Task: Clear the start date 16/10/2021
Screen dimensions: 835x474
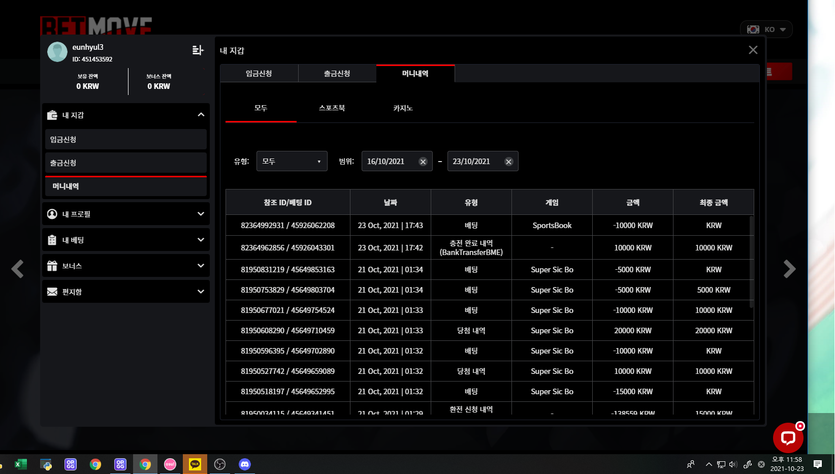Action: (x=423, y=162)
